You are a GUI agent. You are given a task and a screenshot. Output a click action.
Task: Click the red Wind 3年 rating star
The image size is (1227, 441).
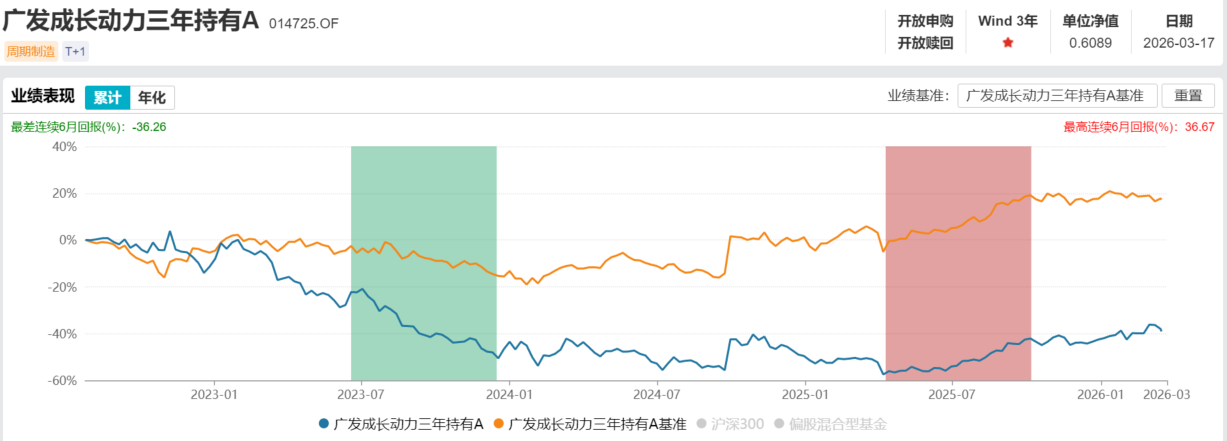pos(1008,43)
